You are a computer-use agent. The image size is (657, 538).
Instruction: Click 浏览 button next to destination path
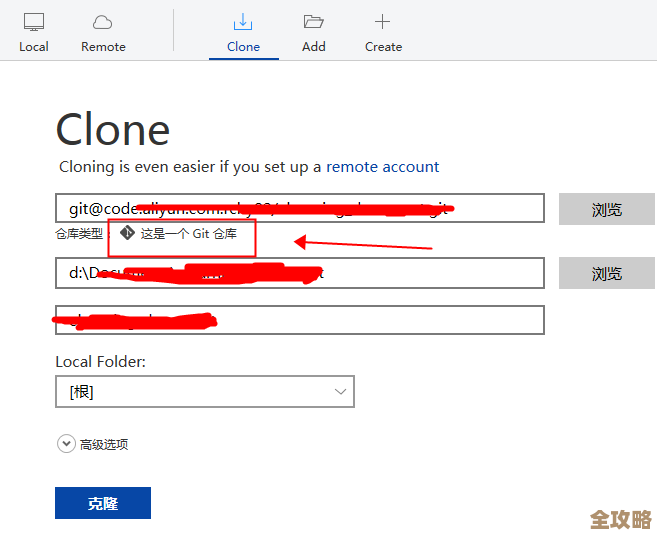[606, 273]
